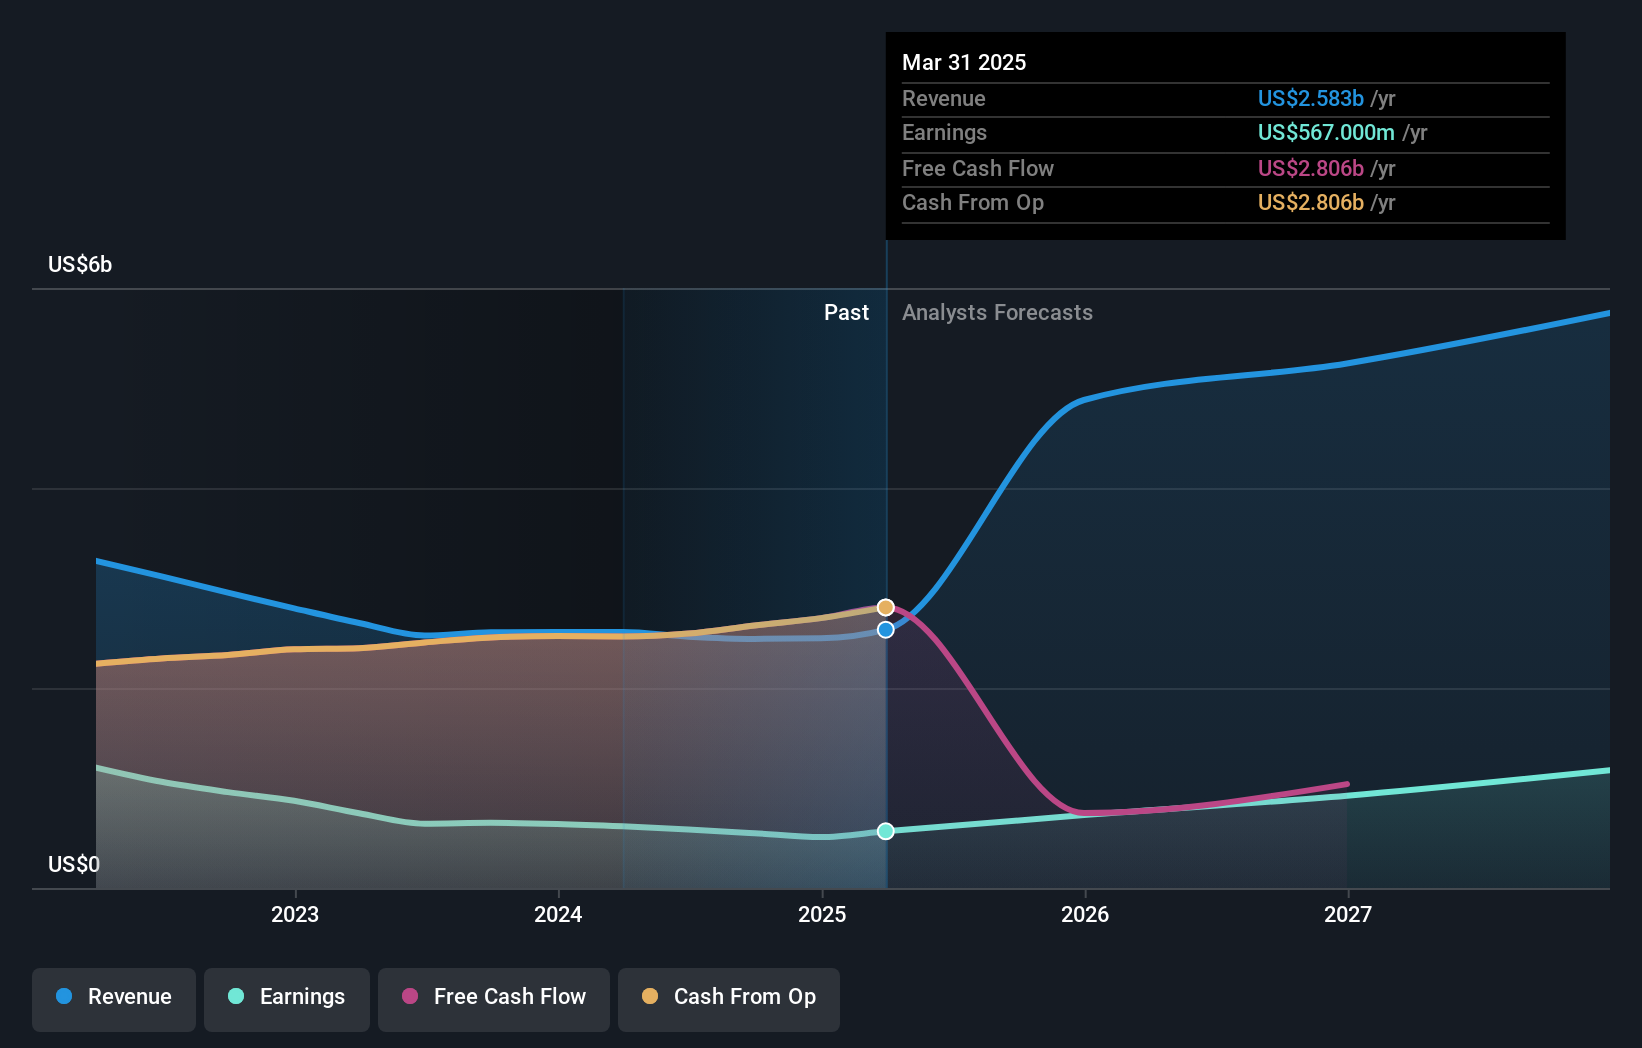Click the Analysts Forecasts label
The height and width of the screenshot is (1048, 1642).
point(997,313)
